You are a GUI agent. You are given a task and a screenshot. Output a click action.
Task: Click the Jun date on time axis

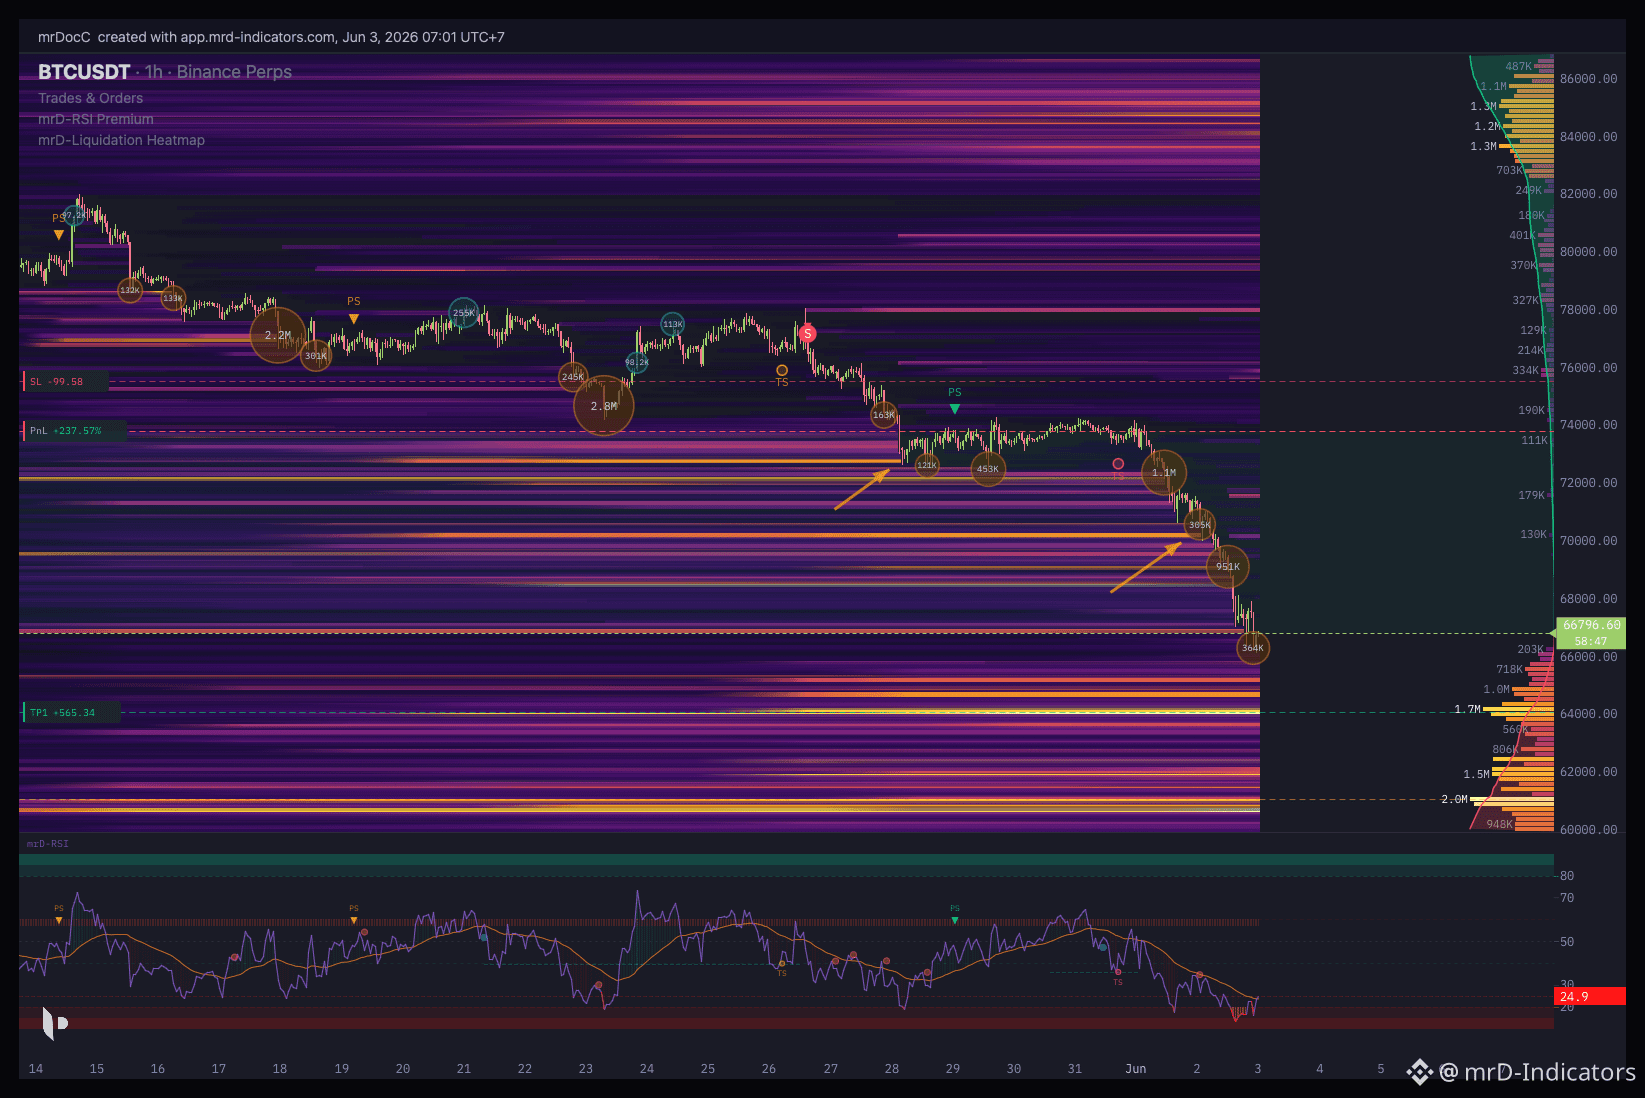click(1136, 1069)
